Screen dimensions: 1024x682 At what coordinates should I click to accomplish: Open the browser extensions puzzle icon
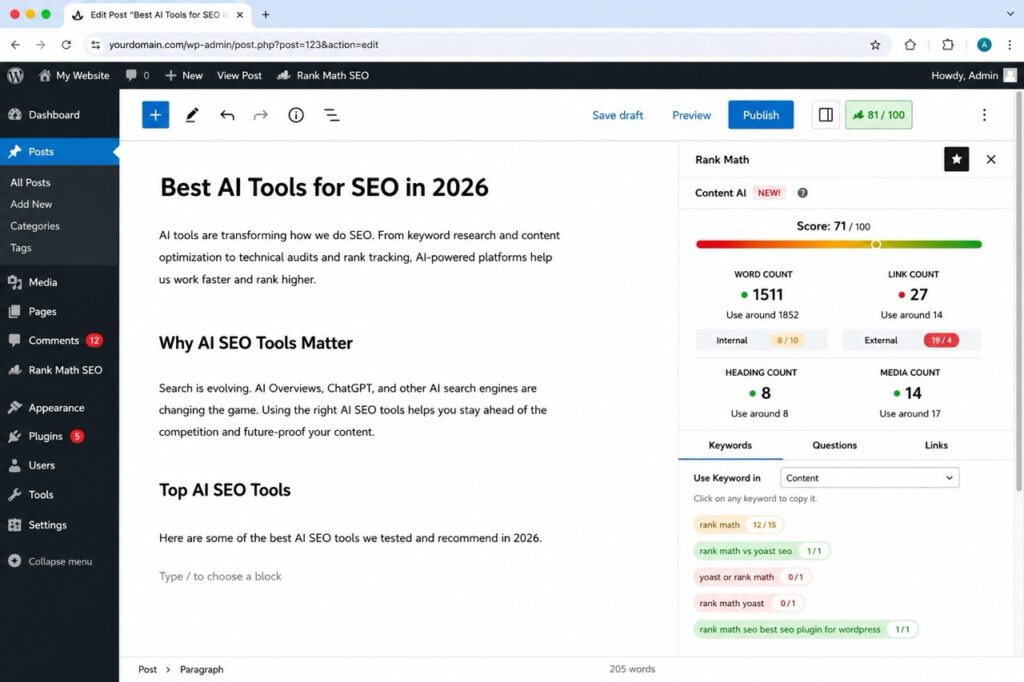coord(948,44)
